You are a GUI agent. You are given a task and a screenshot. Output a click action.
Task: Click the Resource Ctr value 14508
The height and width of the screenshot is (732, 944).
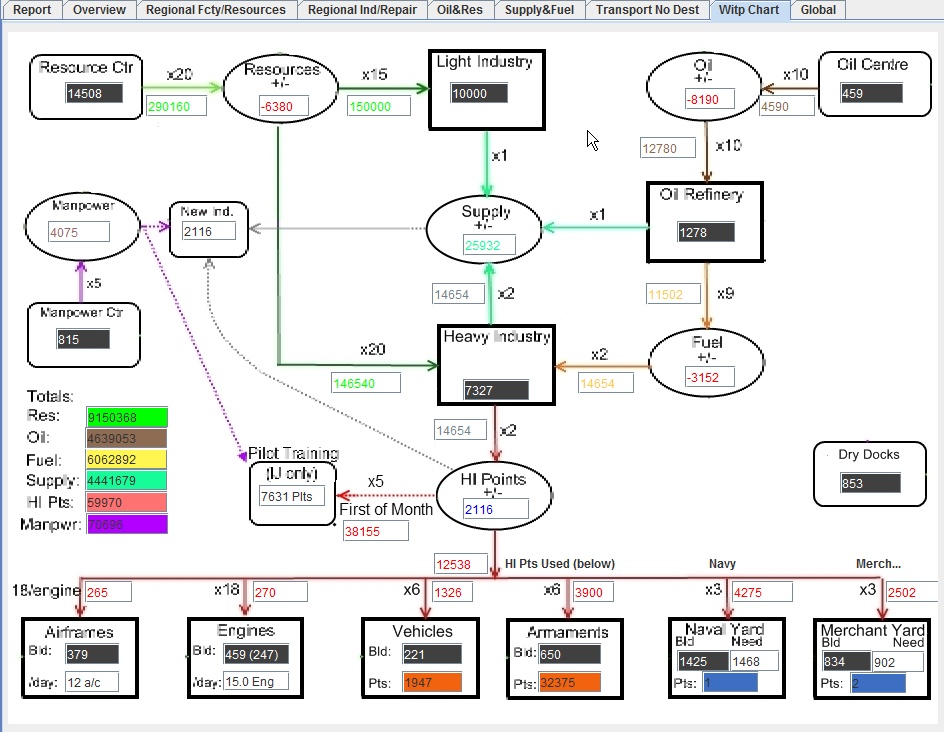(x=94, y=93)
